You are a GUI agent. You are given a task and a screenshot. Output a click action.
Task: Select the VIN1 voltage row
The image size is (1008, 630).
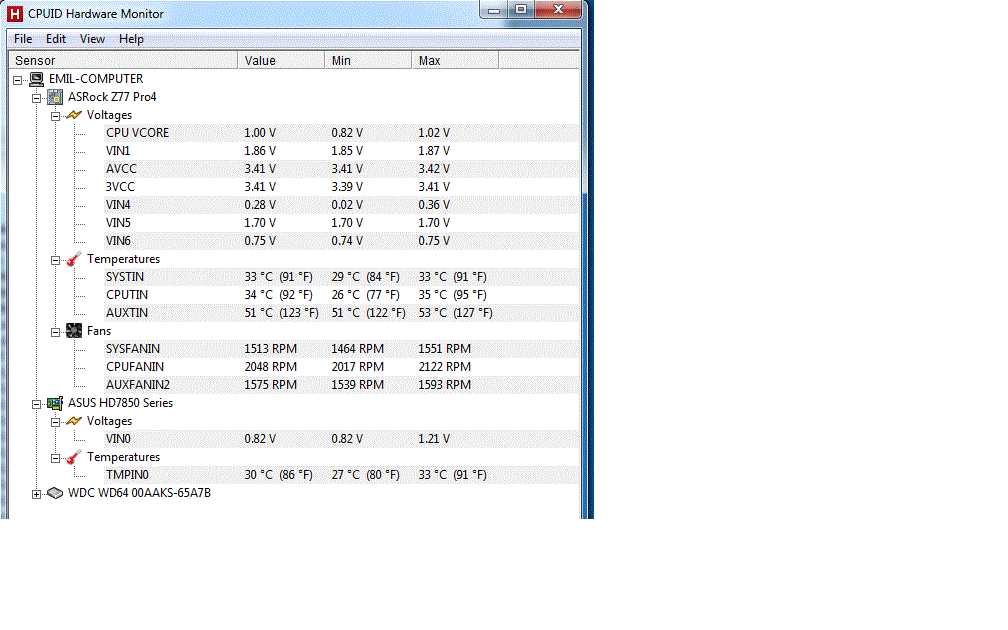(x=341, y=151)
